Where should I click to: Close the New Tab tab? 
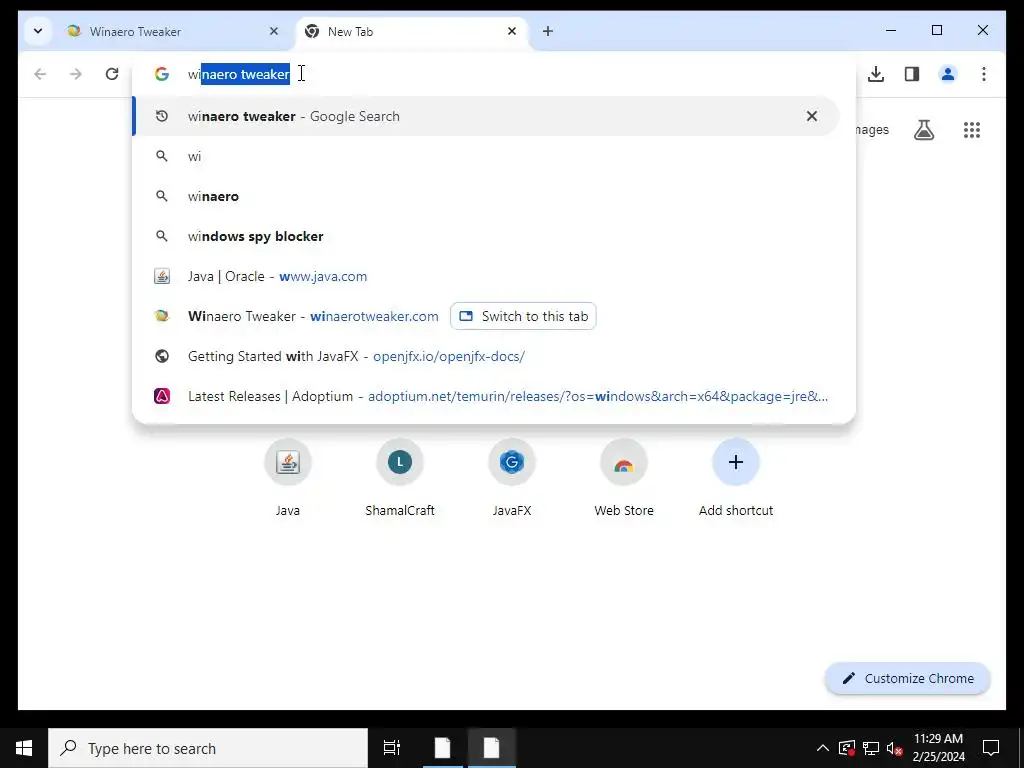tap(512, 31)
